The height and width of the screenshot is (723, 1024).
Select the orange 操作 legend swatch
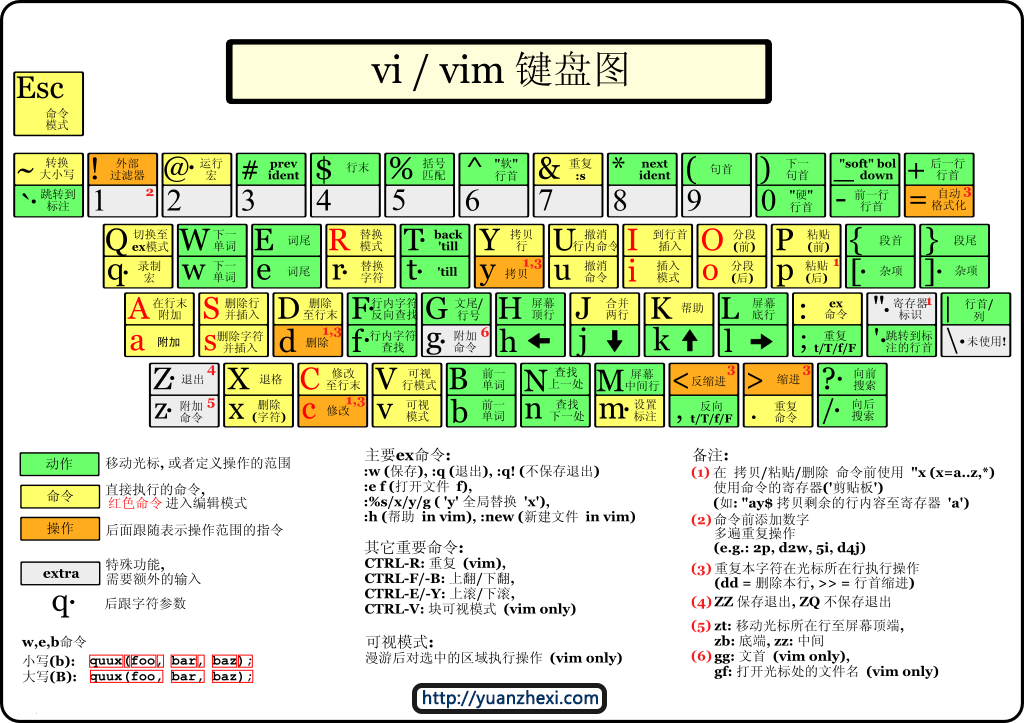click(59, 528)
